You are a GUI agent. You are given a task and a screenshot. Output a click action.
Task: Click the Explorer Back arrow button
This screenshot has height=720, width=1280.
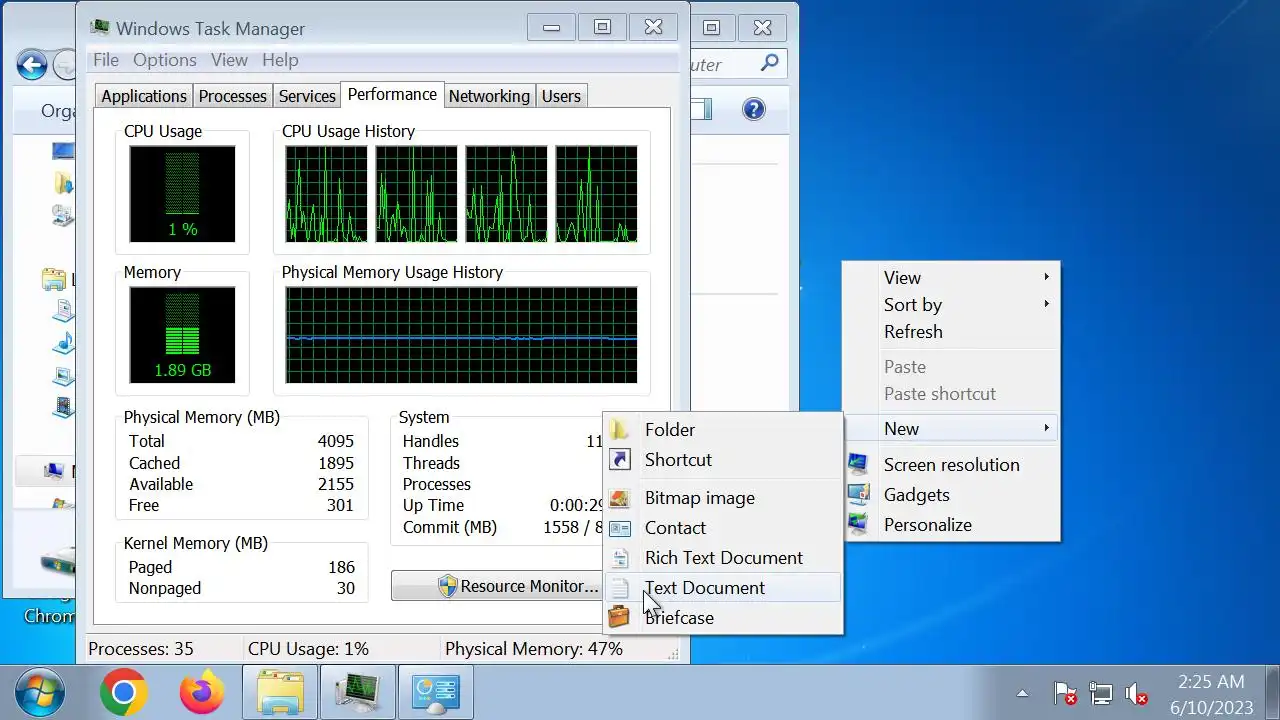point(32,66)
